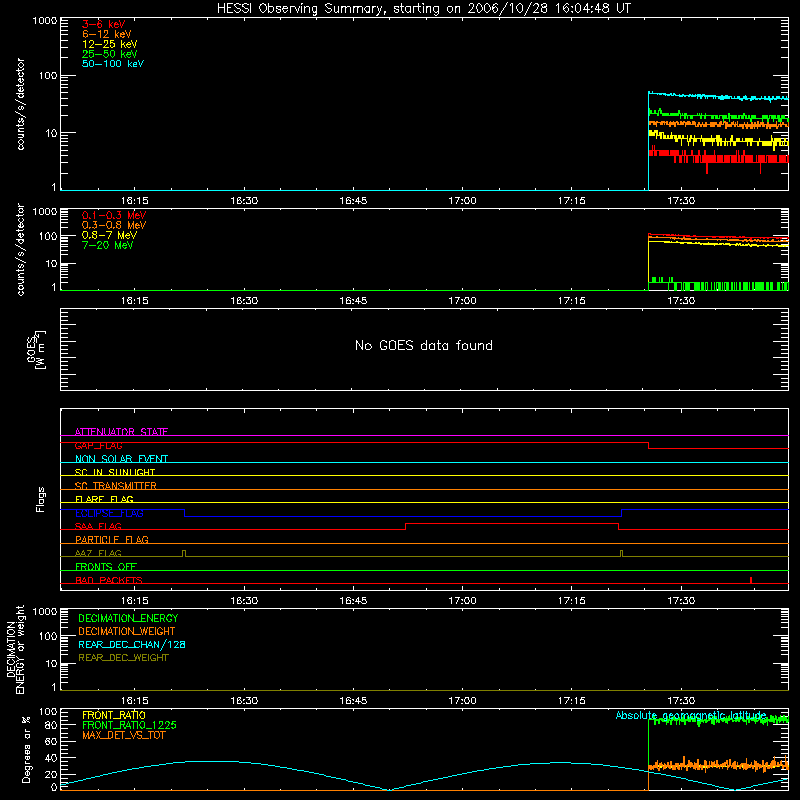Screen dimensions: 800x800
Task: Select the FLARE_FLAG label
Action: point(104,499)
